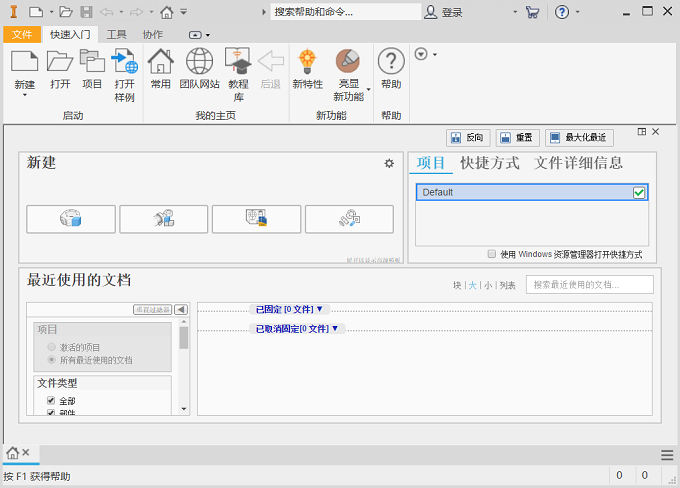The image size is (680, 488).
Task: Click the 搜索最近使用的文档 search field
Action: coord(589,285)
